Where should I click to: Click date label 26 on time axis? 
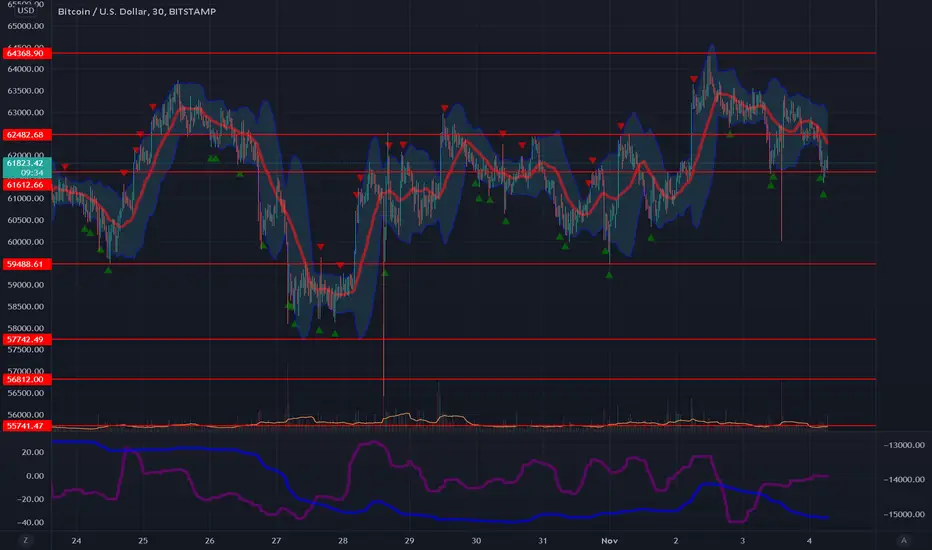[x=209, y=541]
